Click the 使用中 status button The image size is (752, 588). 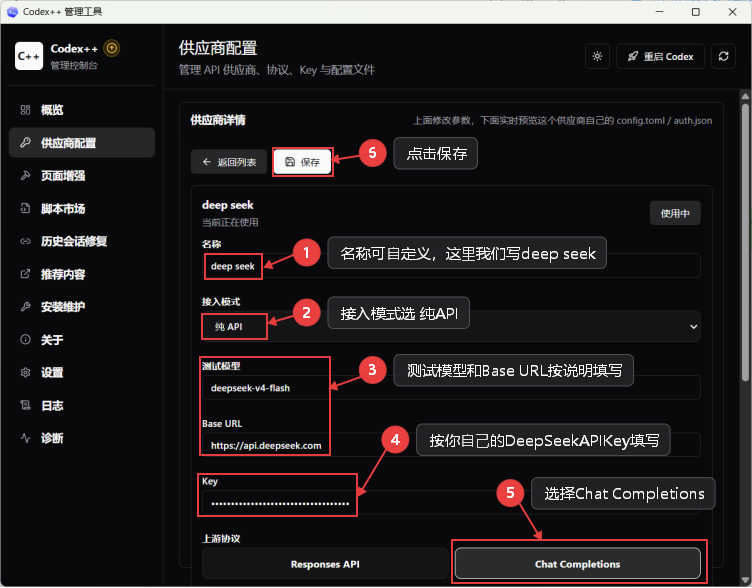675,213
